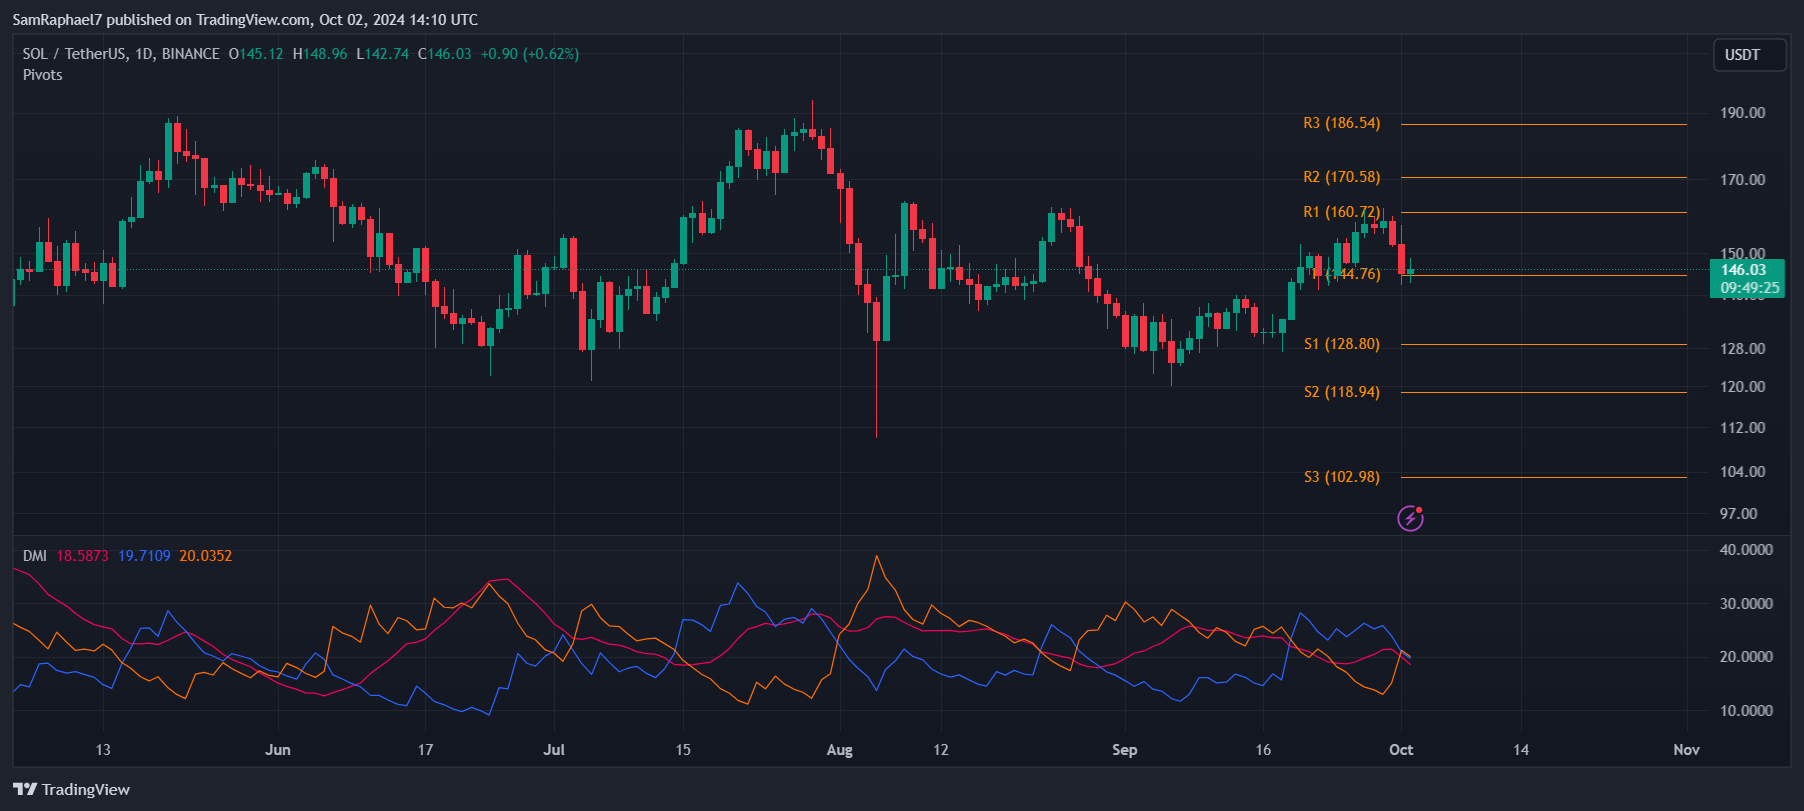The width and height of the screenshot is (1804, 811).
Task: Click the current price 146.03 tag
Action: click(1746, 278)
